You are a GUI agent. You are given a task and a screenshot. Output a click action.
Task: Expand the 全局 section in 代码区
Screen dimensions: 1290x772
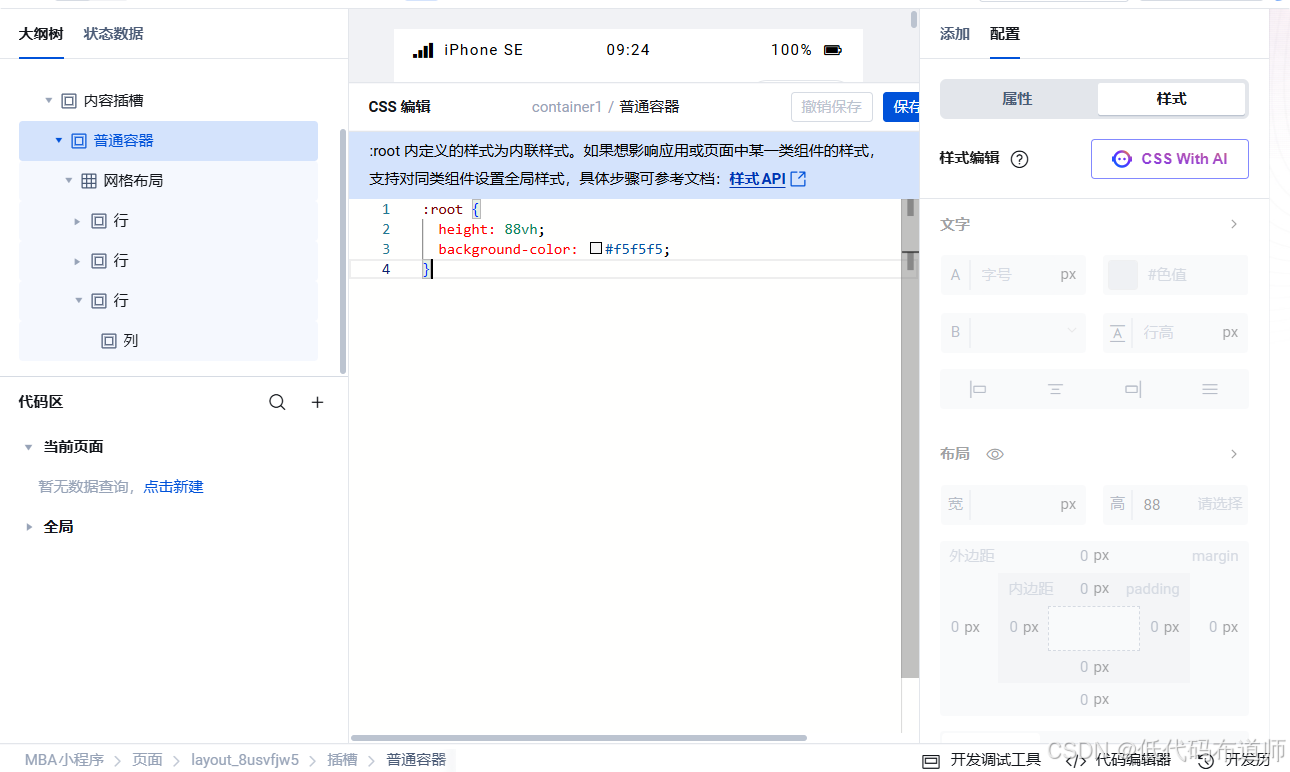[x=28, y=526]
